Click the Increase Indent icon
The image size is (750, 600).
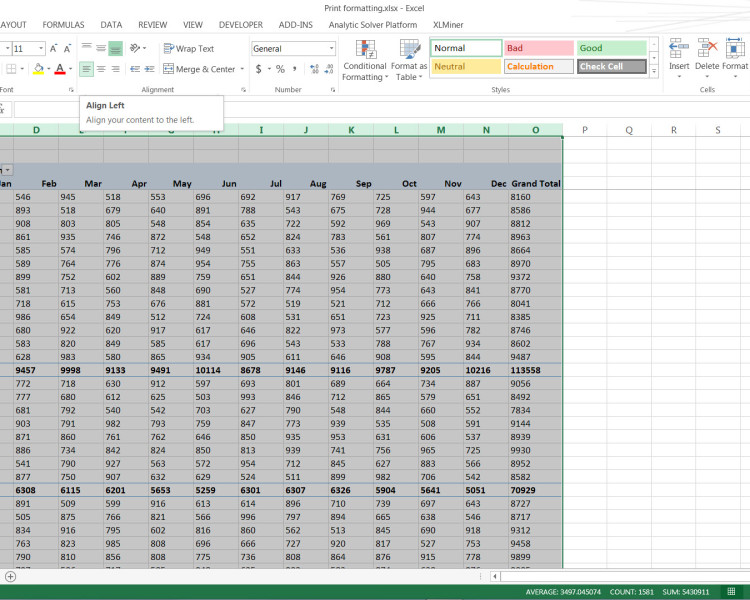pyautogui.click(x=148, y=69)
